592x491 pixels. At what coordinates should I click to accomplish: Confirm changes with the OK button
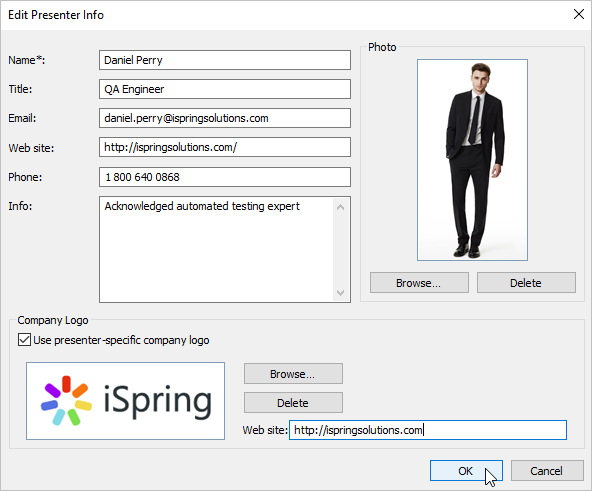tap(466, 471)
